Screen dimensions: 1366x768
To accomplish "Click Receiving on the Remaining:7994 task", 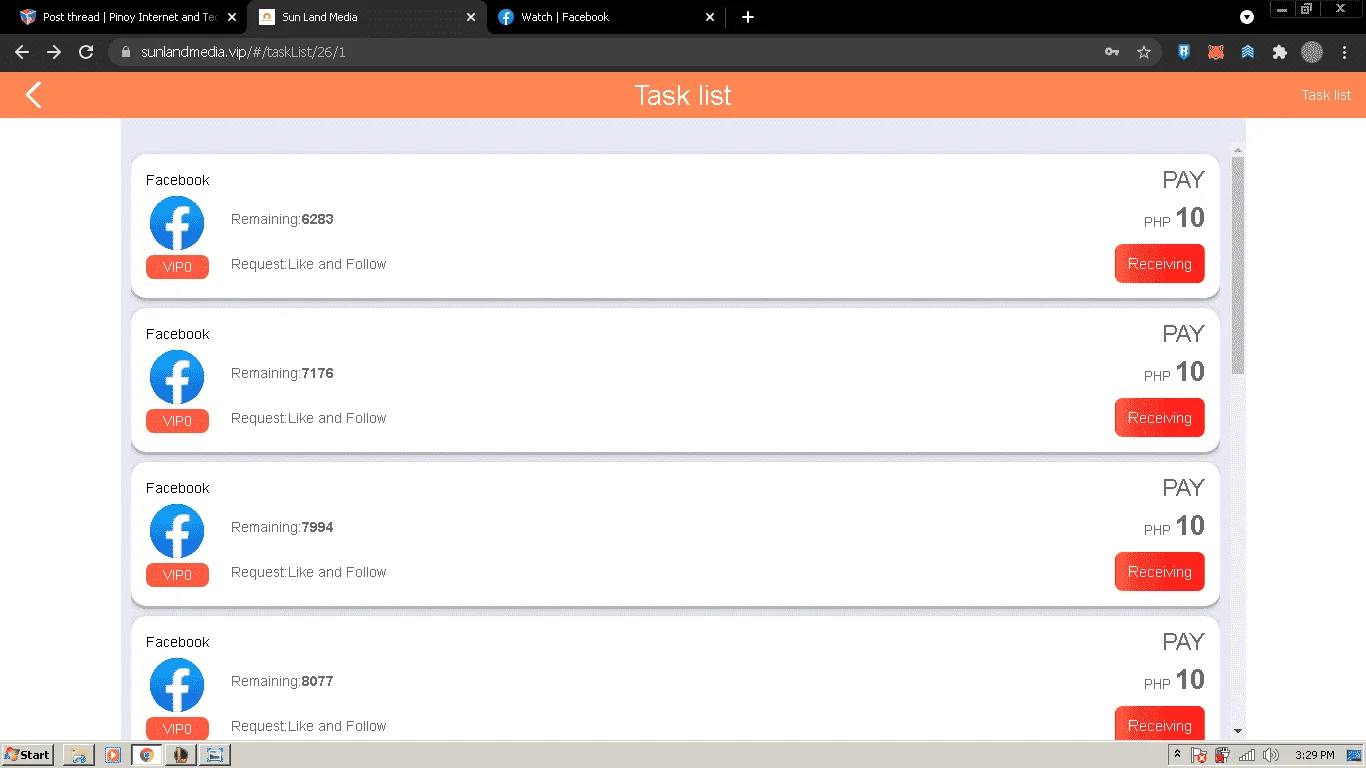I will pyautogui.click(x=1160, y=572).
